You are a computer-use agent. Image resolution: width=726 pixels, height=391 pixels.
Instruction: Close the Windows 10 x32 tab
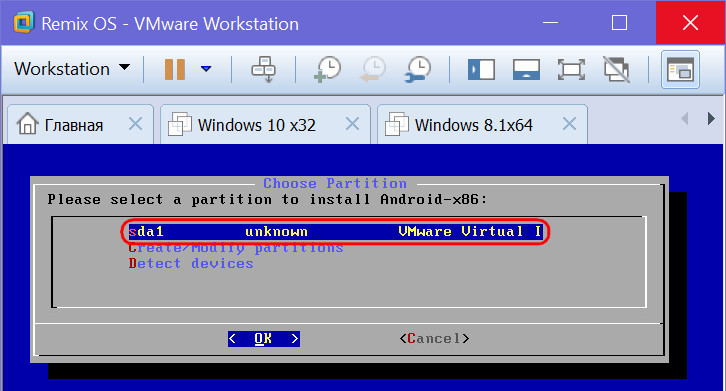pyautogui.click(x=352, y=124)
